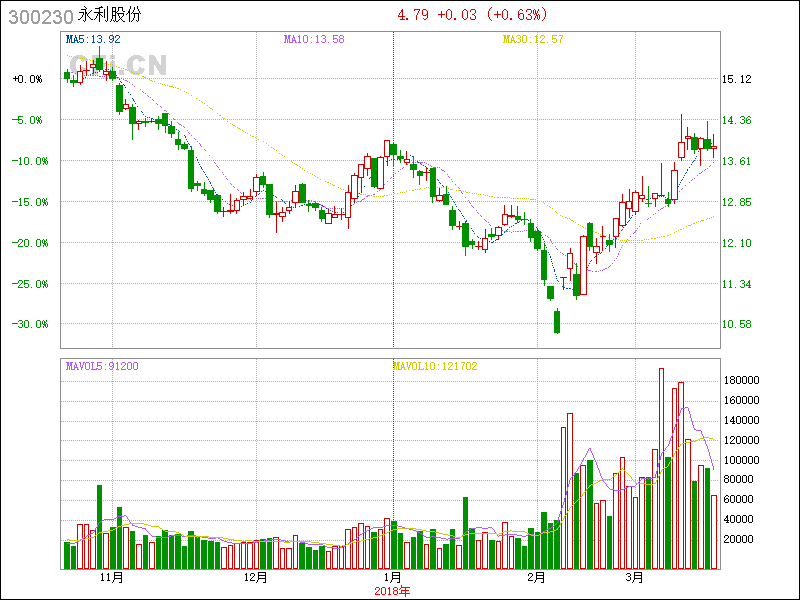Click the tallest volume bar in March
This screenshot has width=800, height=600.
(661, 468)
